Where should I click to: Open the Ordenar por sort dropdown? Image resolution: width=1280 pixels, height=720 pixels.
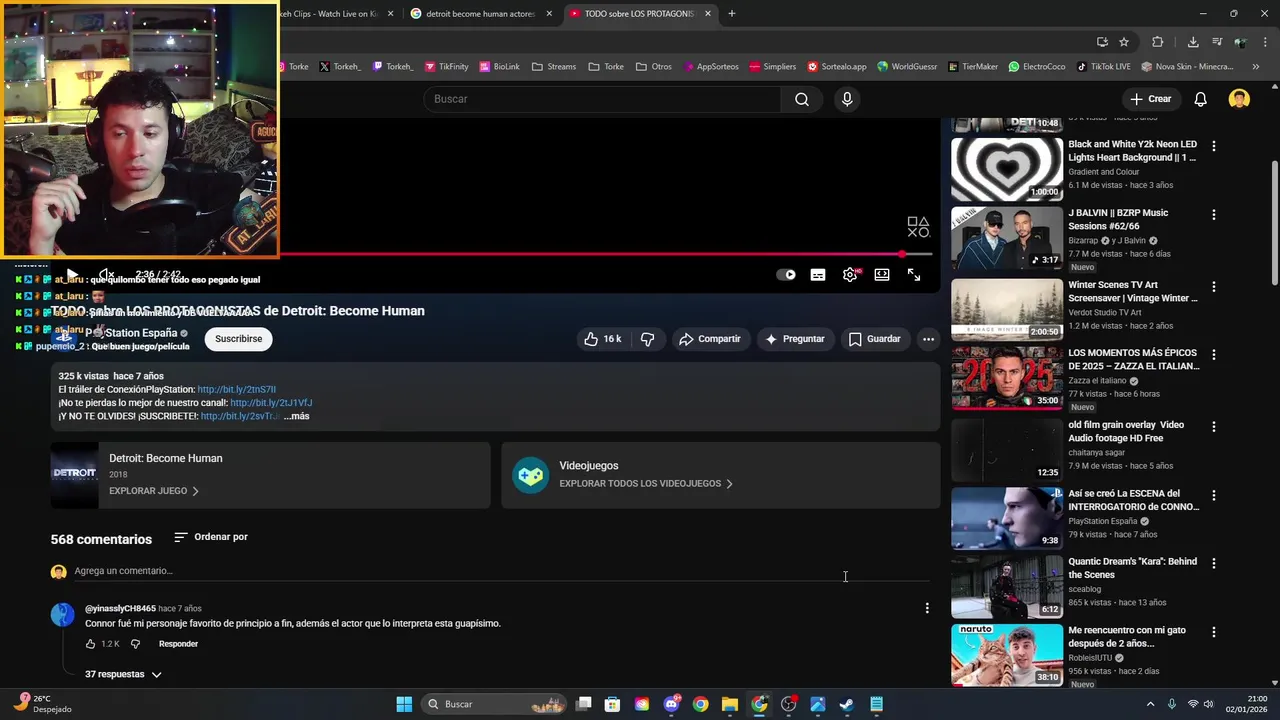[210, 537]
